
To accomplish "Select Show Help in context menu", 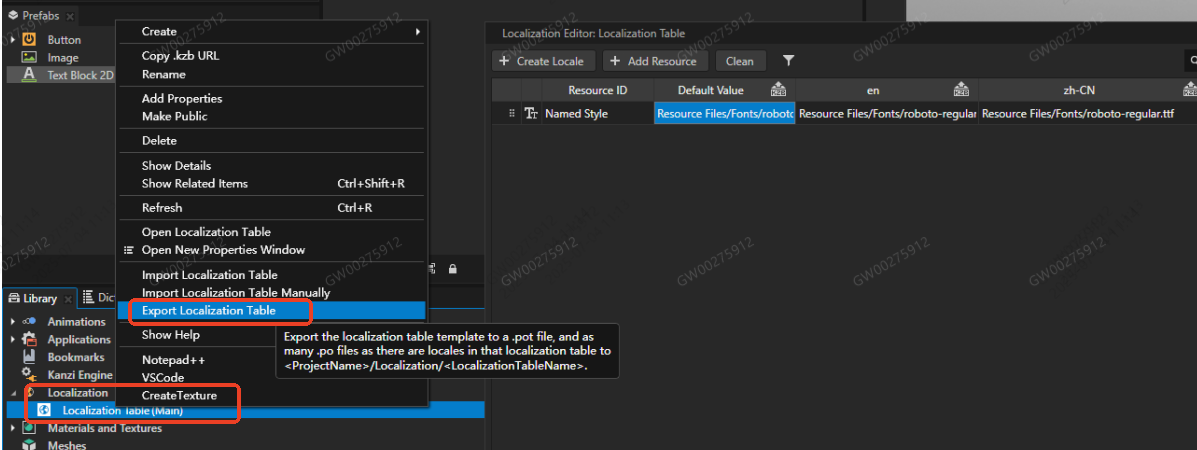I will 170,335.
